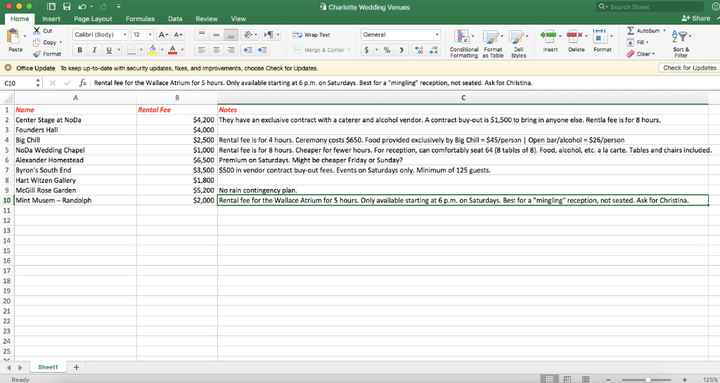
Task: Open Cell Styles gallery
Action: [518, 44]
